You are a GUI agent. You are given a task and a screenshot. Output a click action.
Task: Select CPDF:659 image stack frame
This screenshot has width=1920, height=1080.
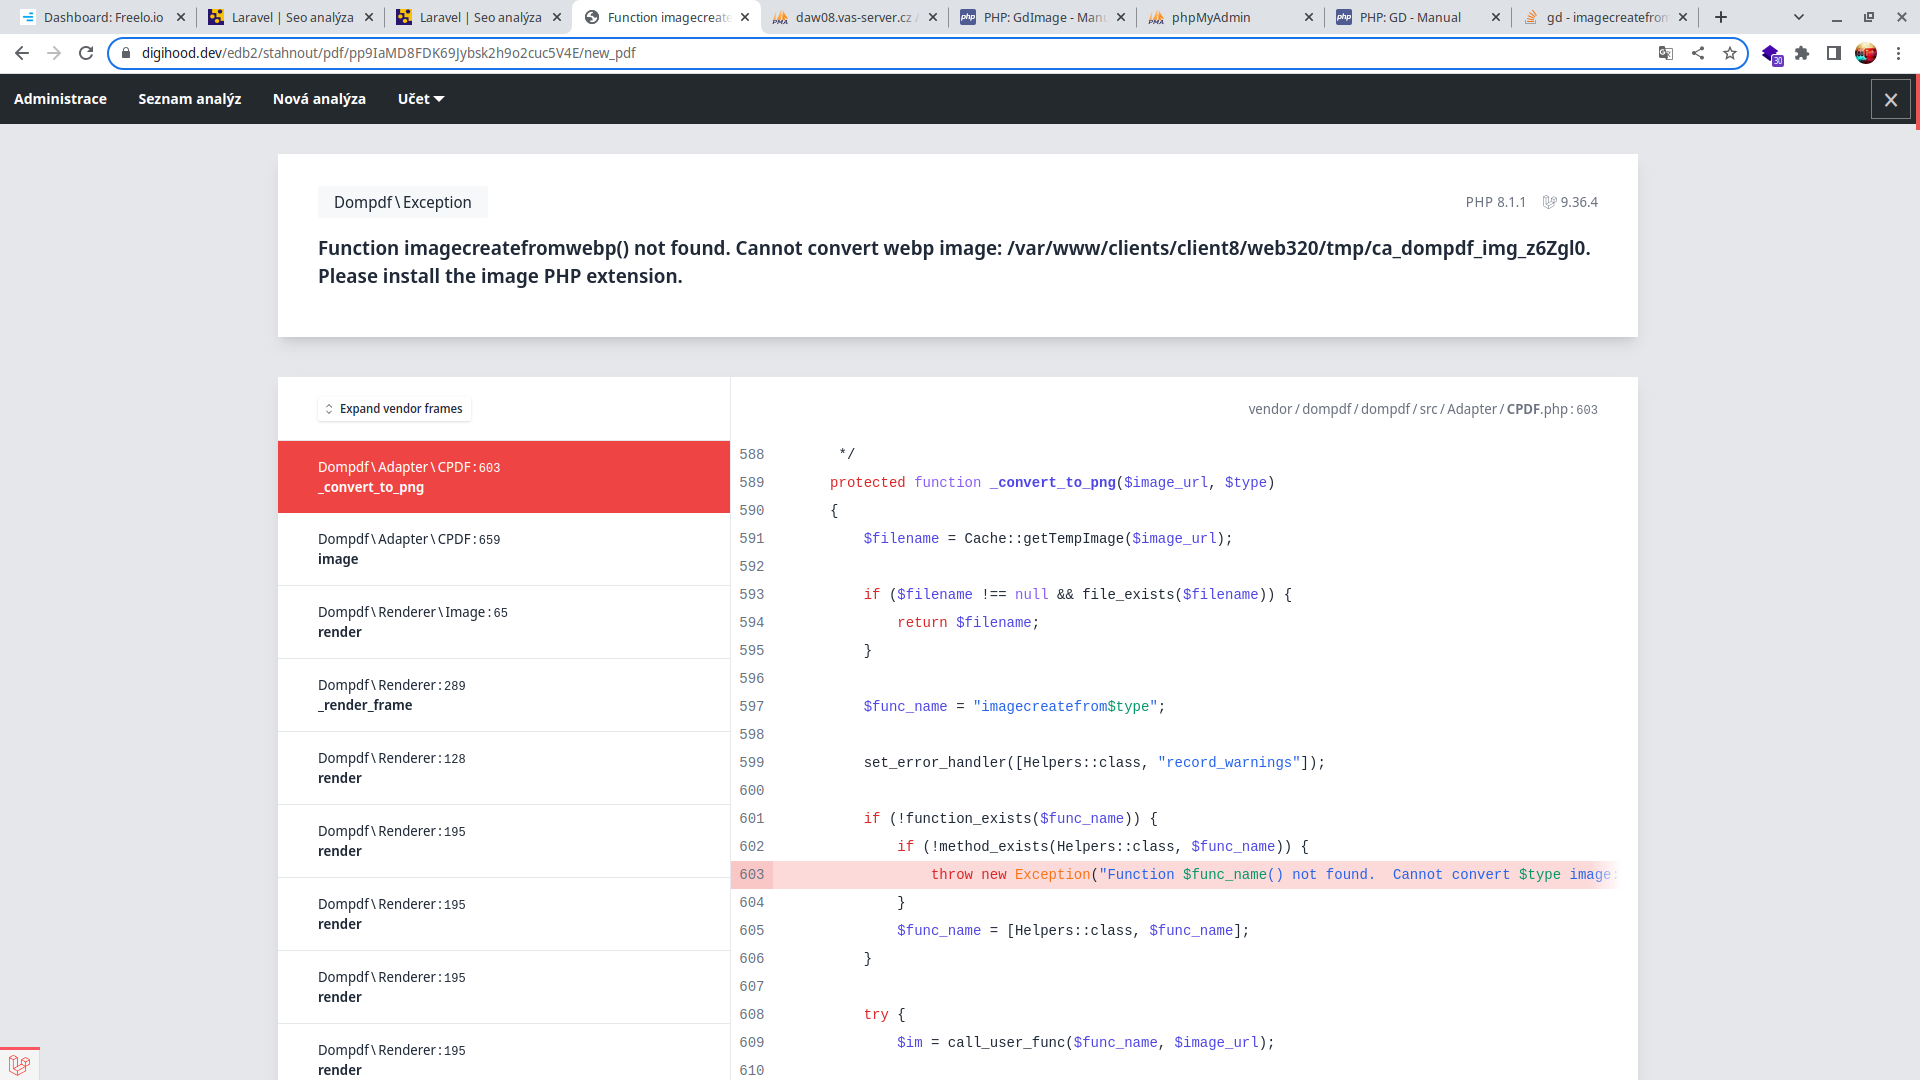coord(504,549)
